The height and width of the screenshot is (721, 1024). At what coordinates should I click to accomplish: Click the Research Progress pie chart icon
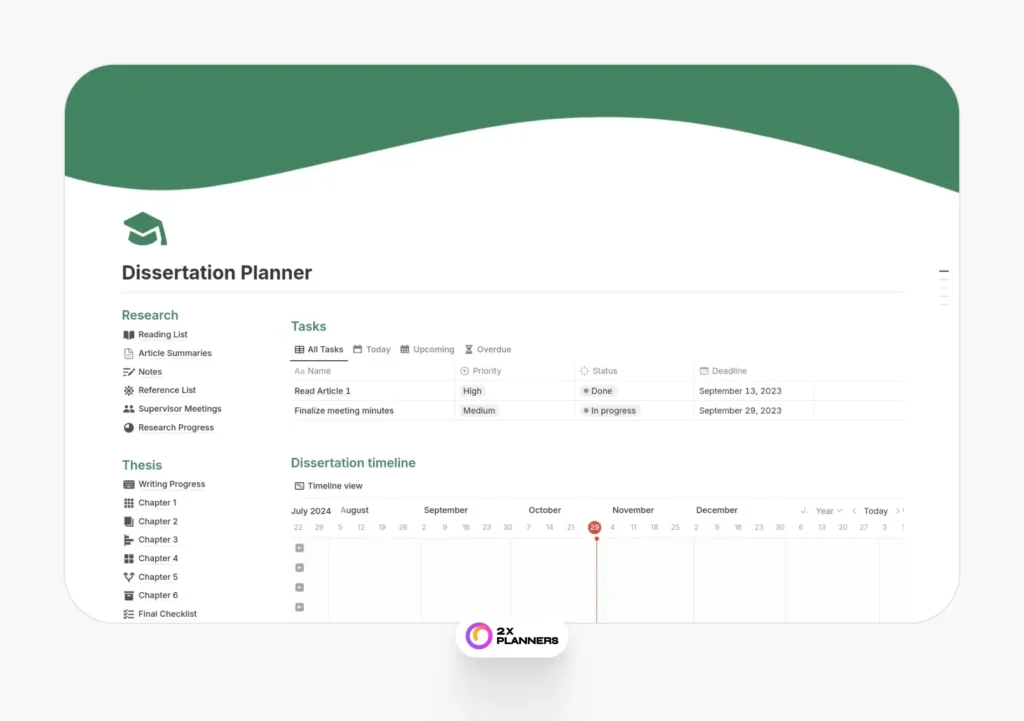tap(128, 428)
